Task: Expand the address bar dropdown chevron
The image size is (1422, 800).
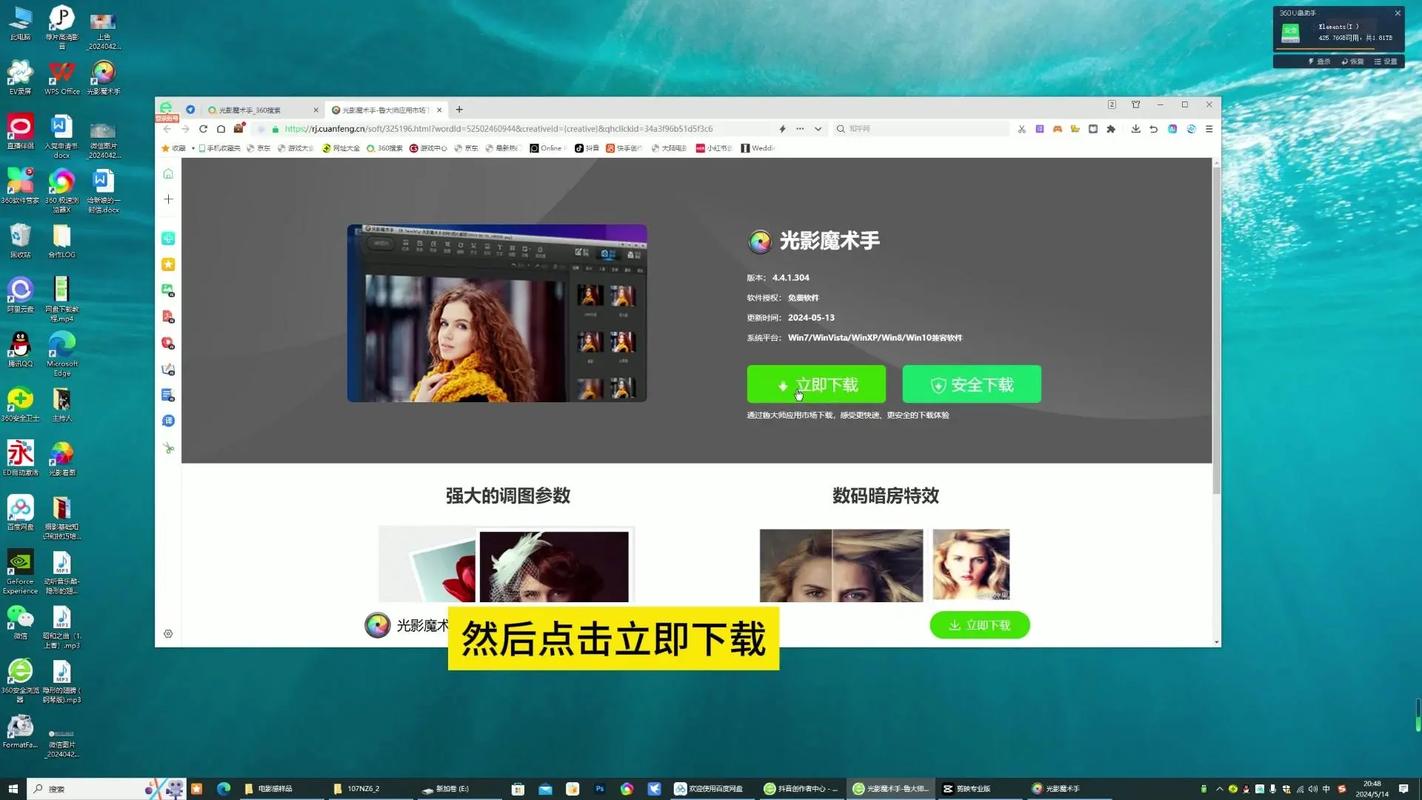Action: (x=818, y=128)
